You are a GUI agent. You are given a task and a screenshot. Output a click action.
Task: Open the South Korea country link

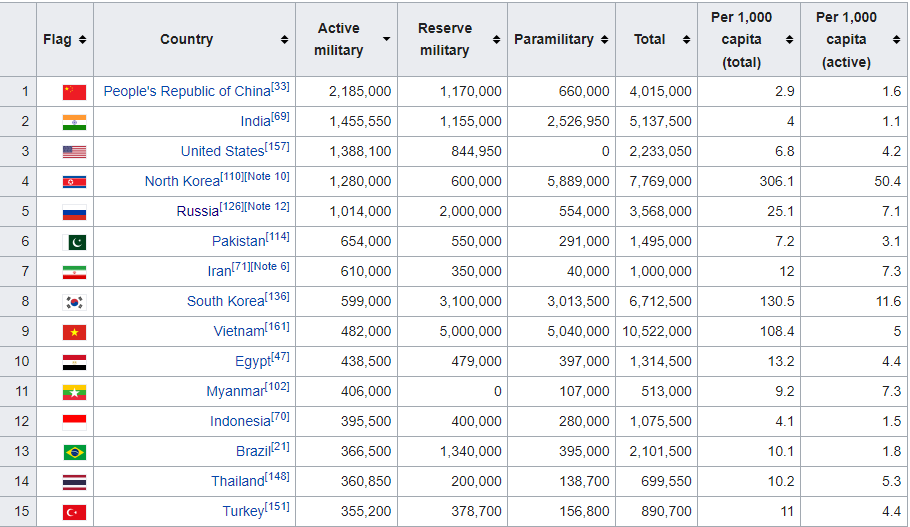click(226, 302)
